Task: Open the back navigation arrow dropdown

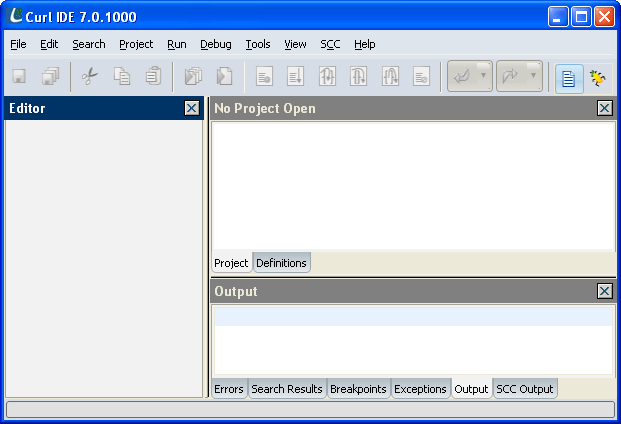Action: 483,76
